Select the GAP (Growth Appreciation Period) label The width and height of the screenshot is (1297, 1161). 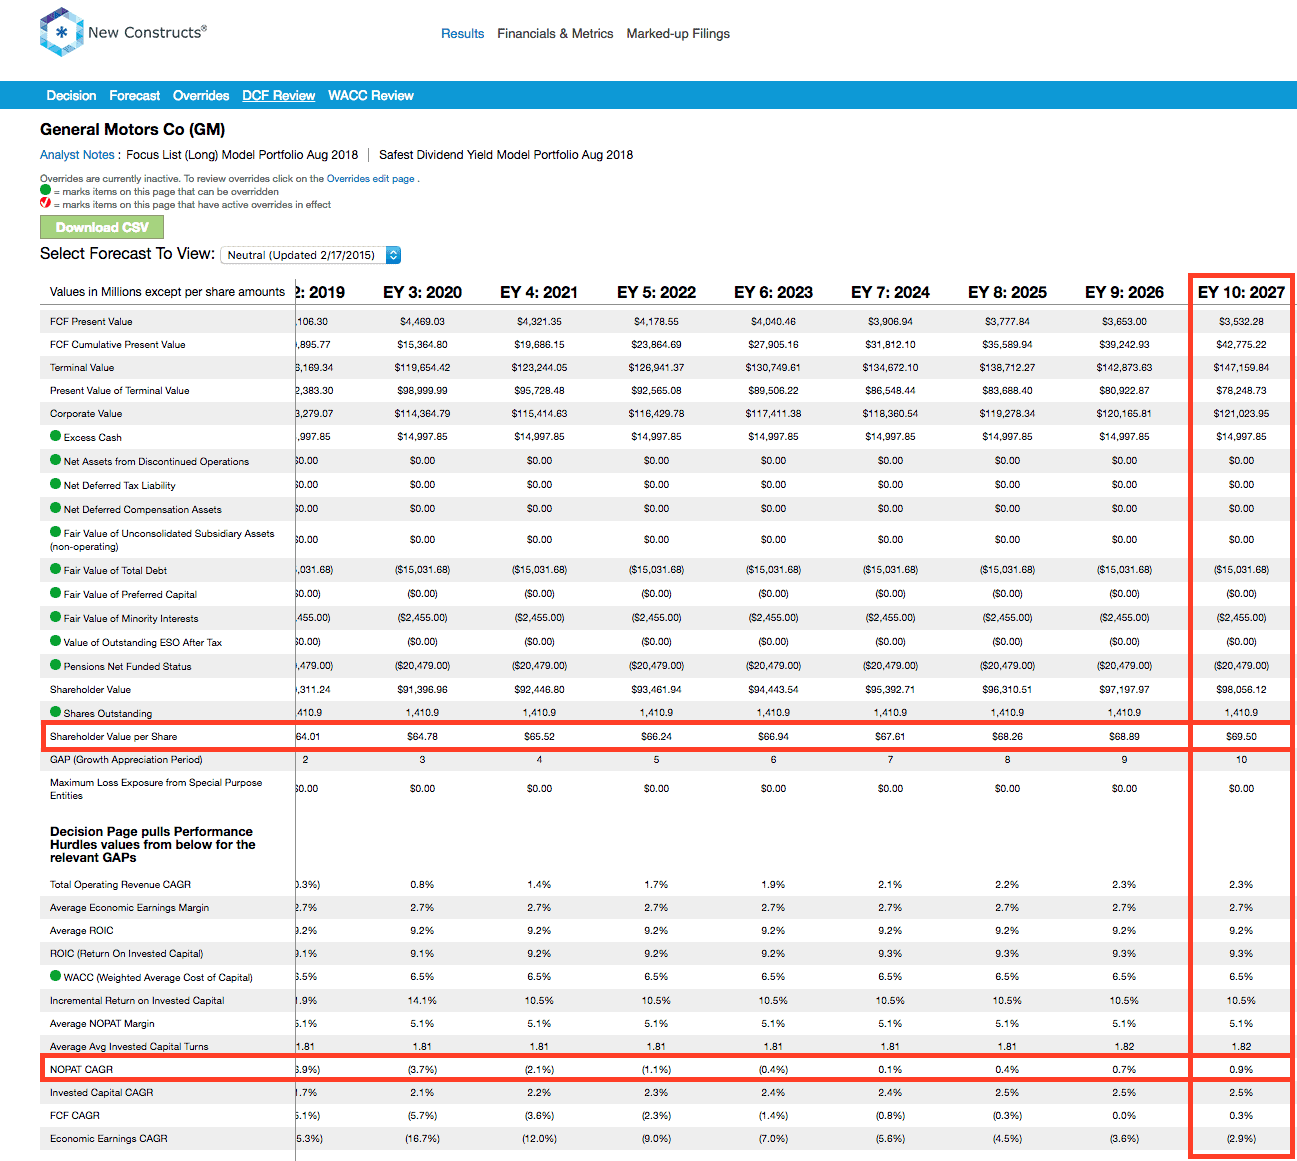click(x=126, y=760)
